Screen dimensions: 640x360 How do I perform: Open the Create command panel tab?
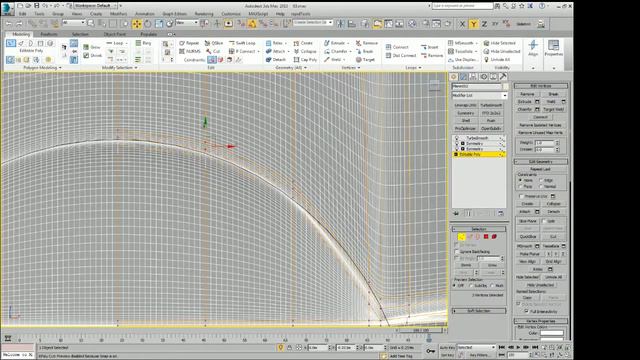[453, 77]
